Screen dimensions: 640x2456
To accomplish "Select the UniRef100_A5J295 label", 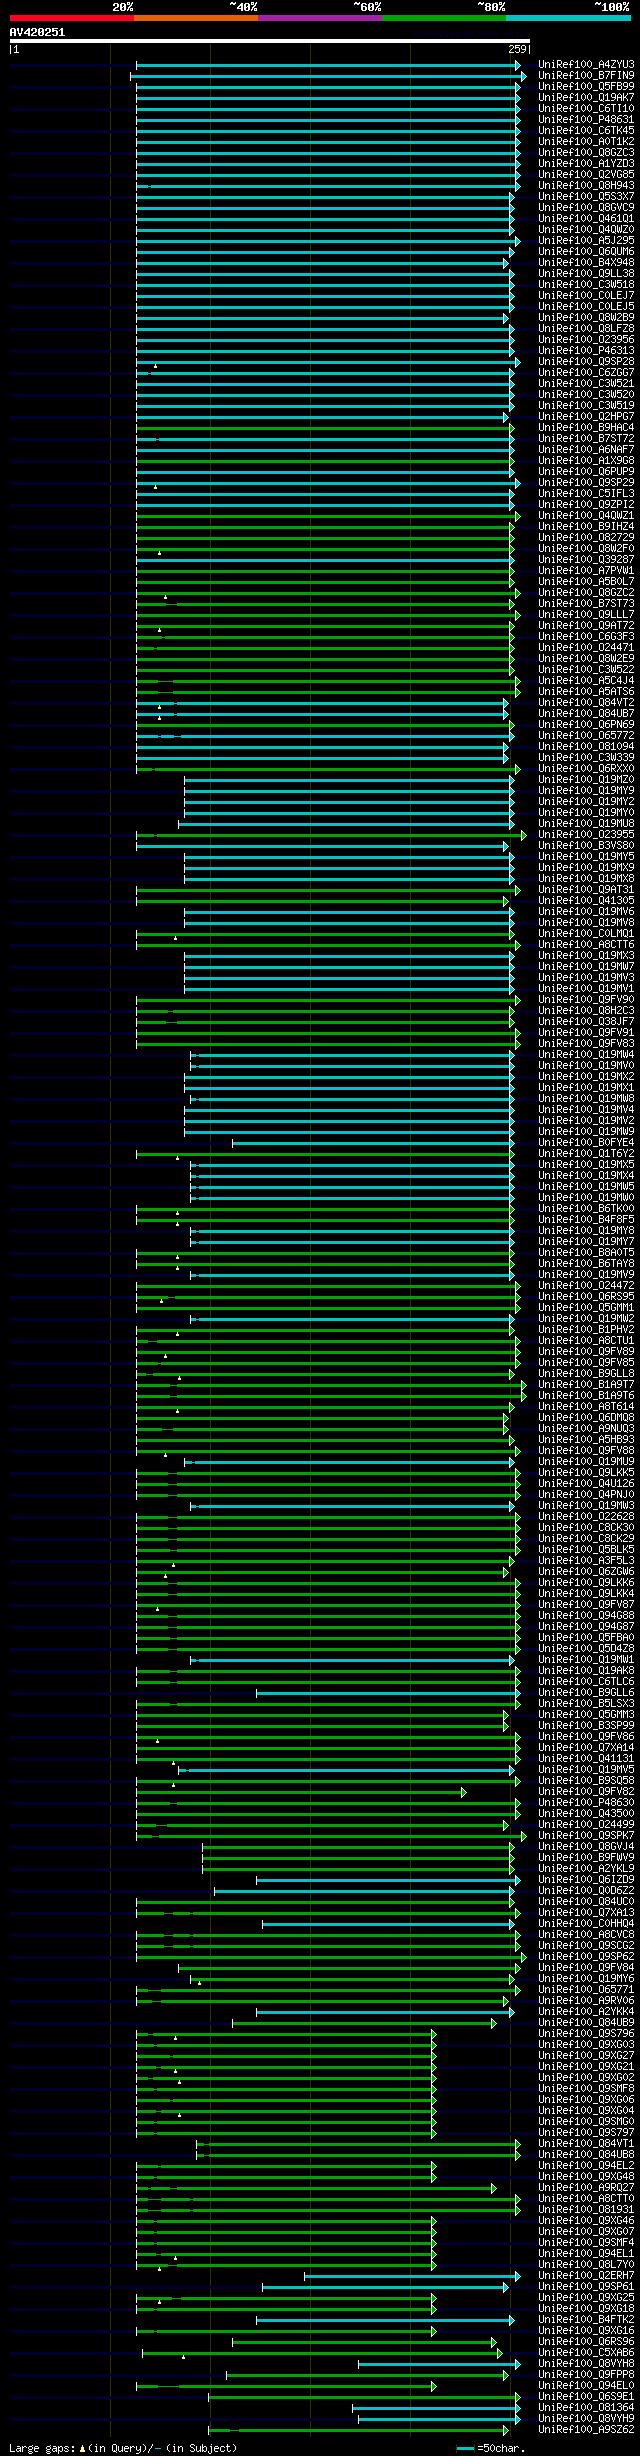I will point(586,240).
